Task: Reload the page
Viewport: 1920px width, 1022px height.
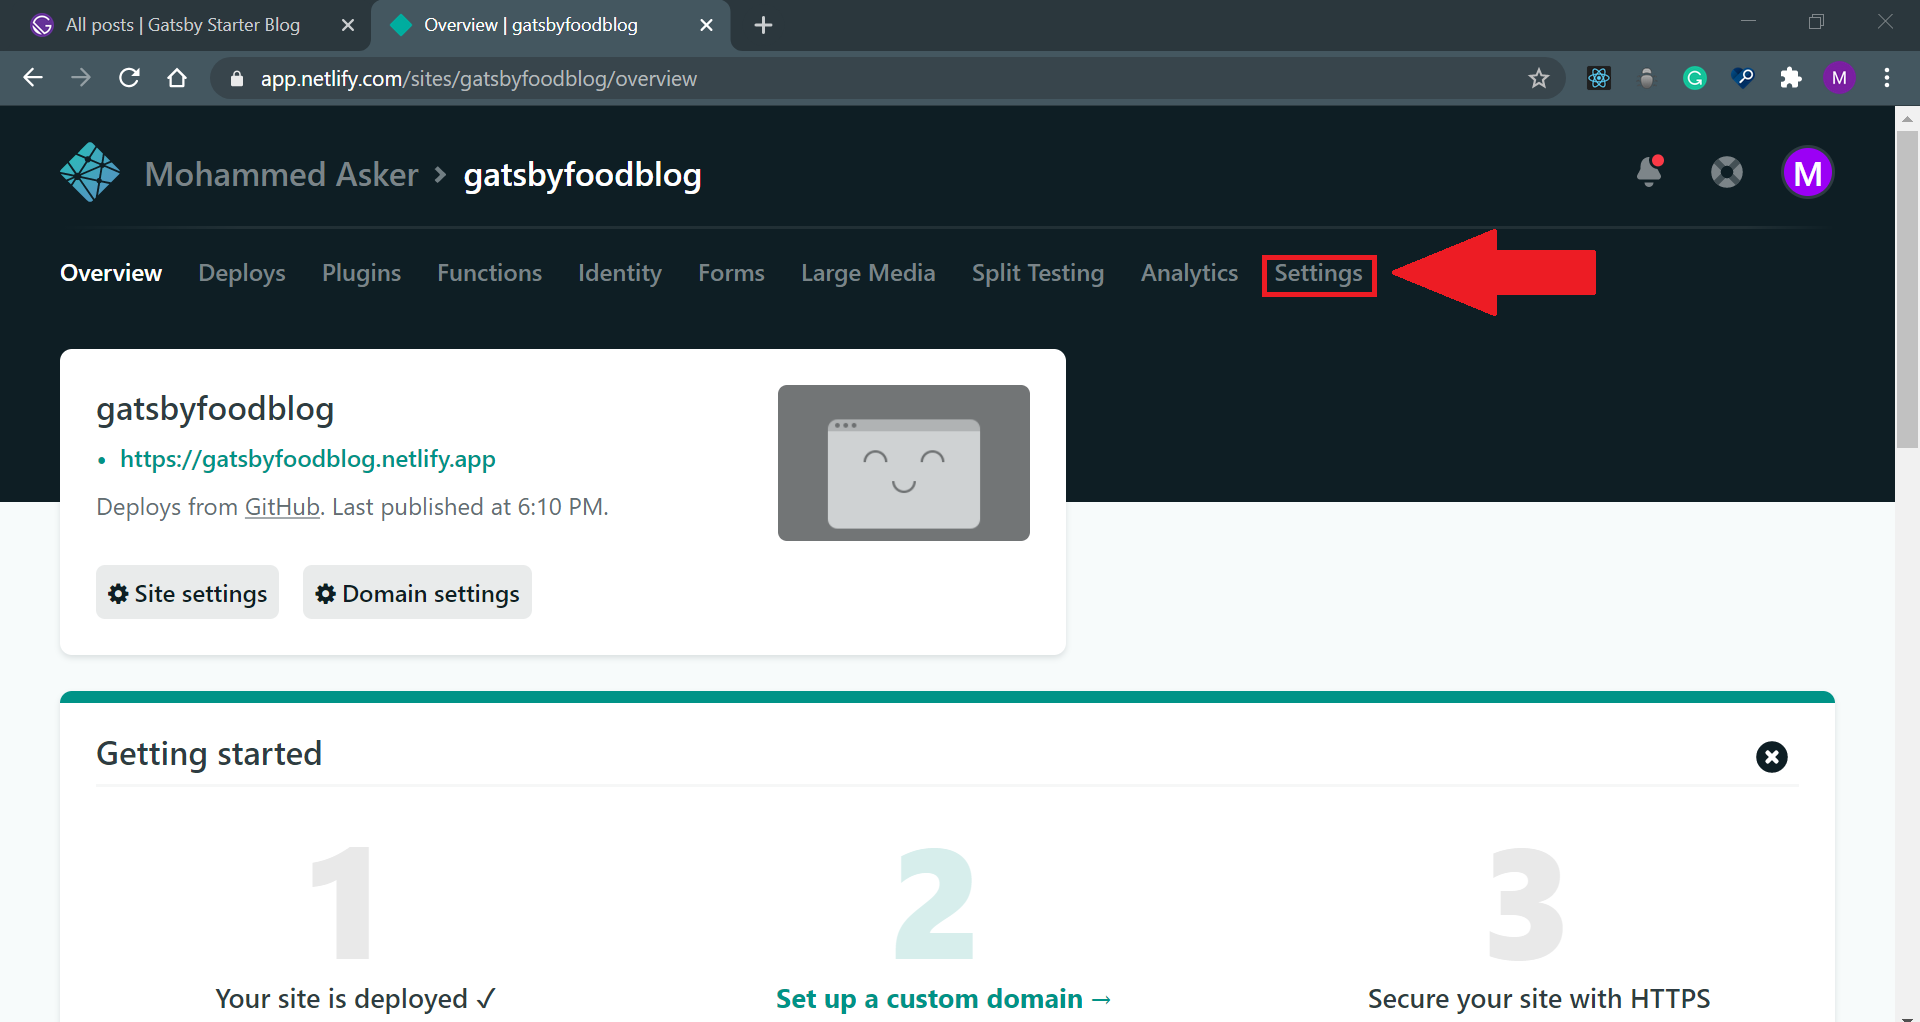Action: click(x=129, y=78)
